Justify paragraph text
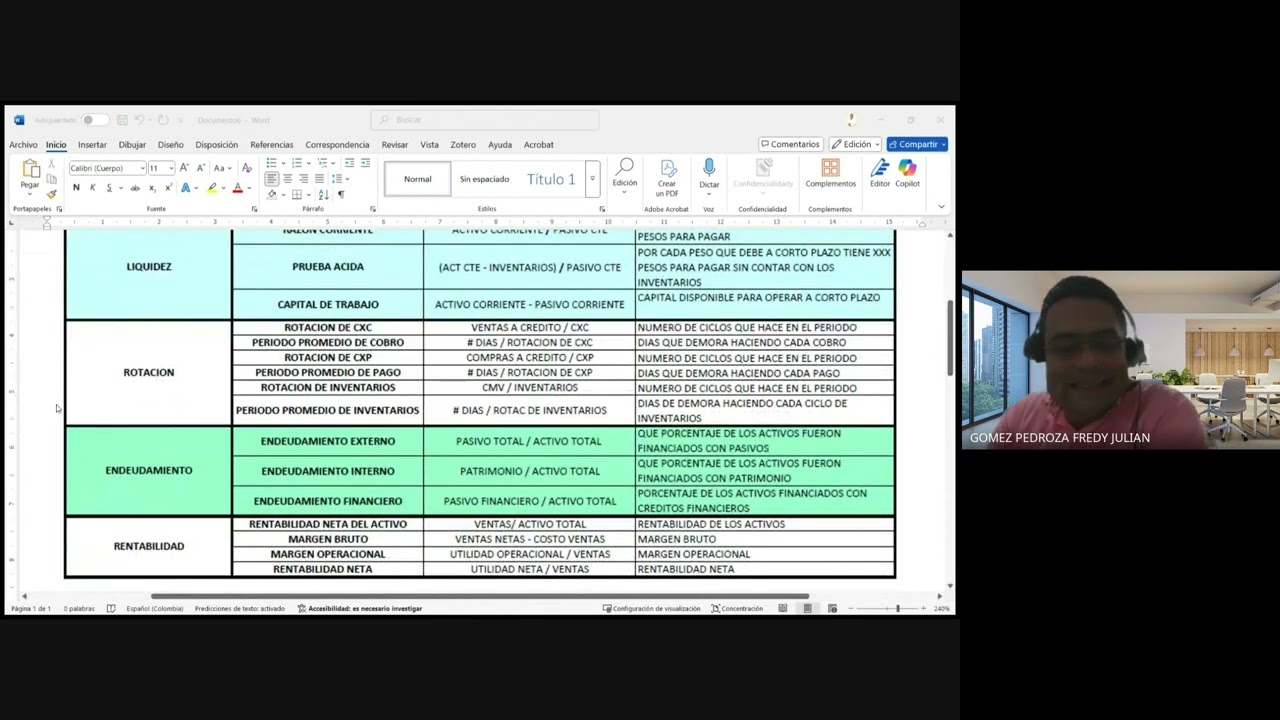 point(320,179)
